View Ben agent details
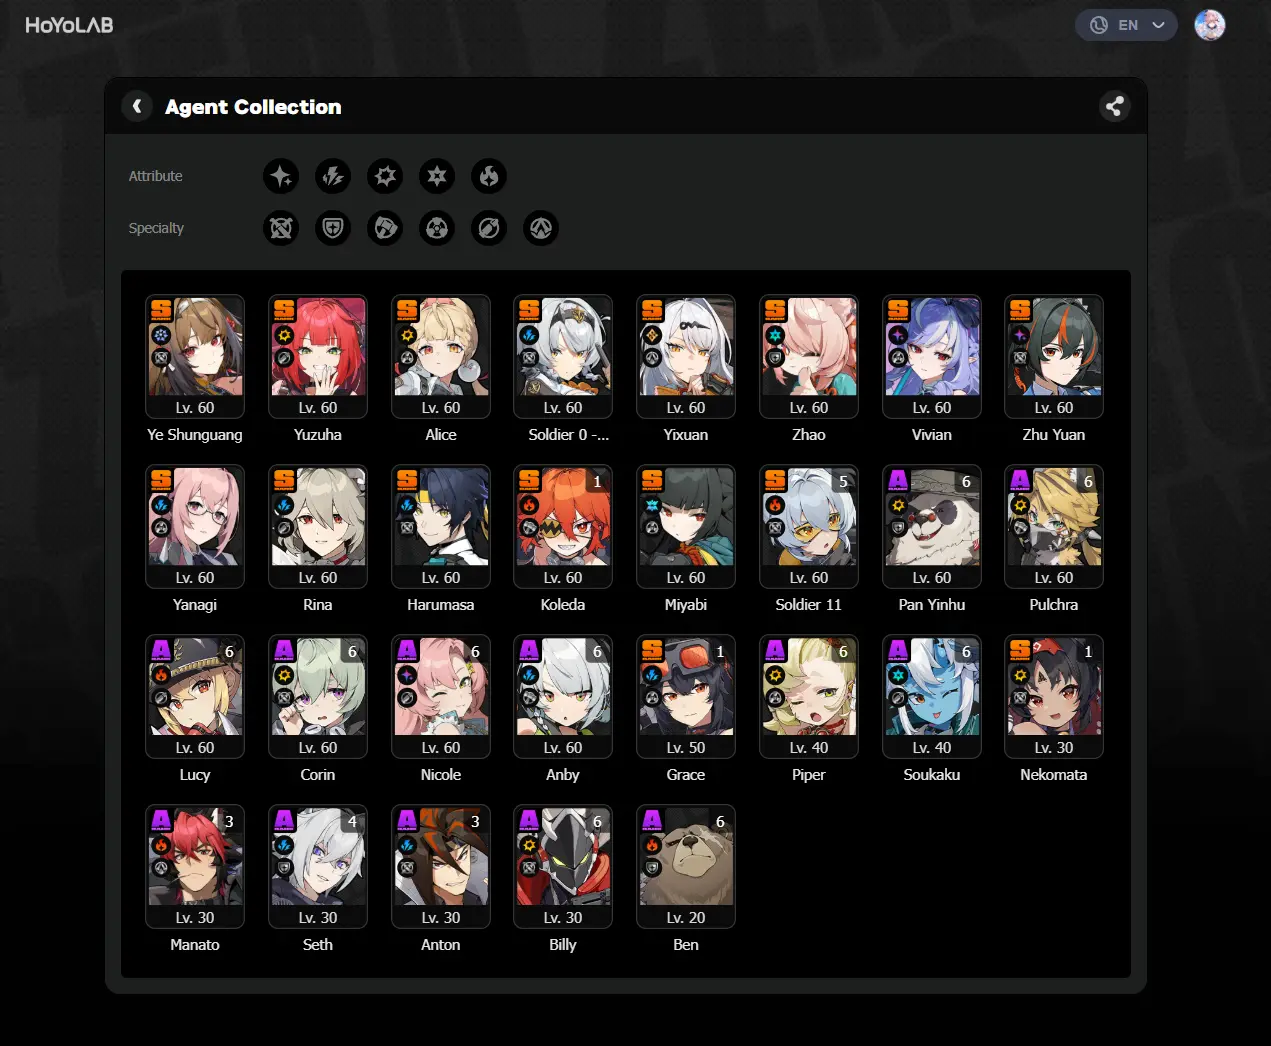The height and width of the screenshot is (1046, 1271). click(x=686, y=879)
